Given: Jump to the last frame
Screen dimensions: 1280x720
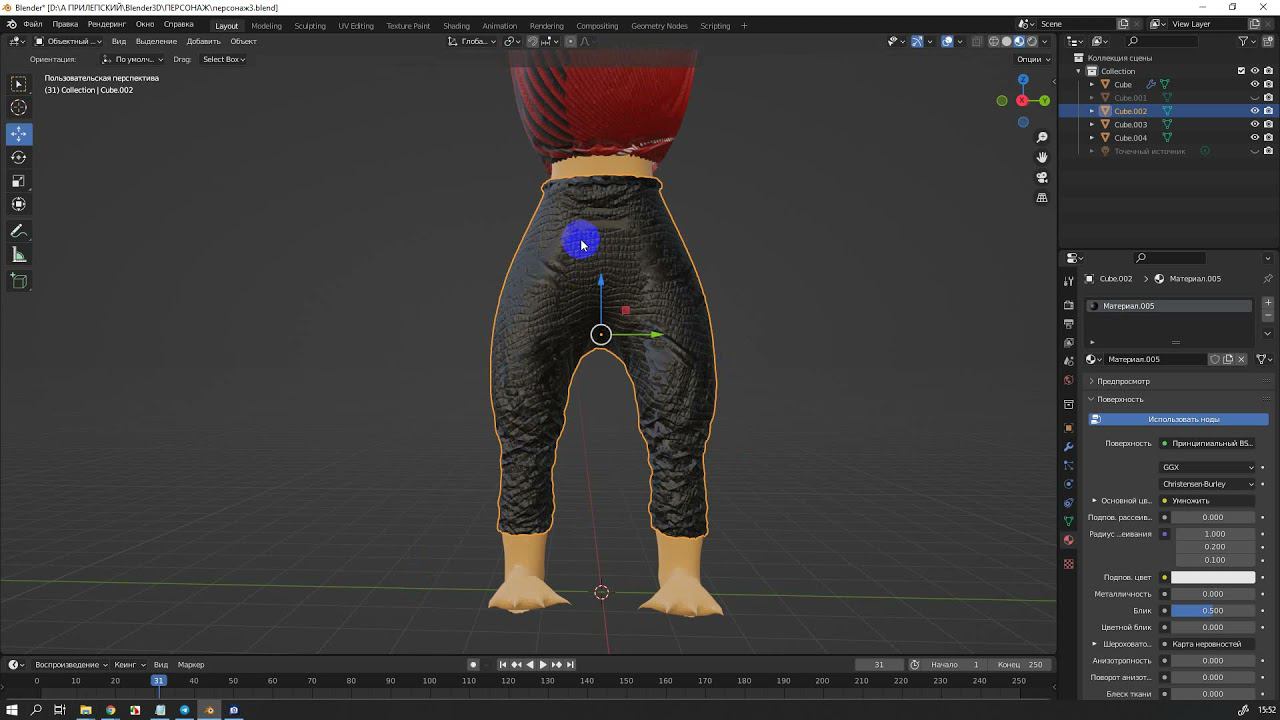Looking at the screenshot, I should click(x=570, y=664).
